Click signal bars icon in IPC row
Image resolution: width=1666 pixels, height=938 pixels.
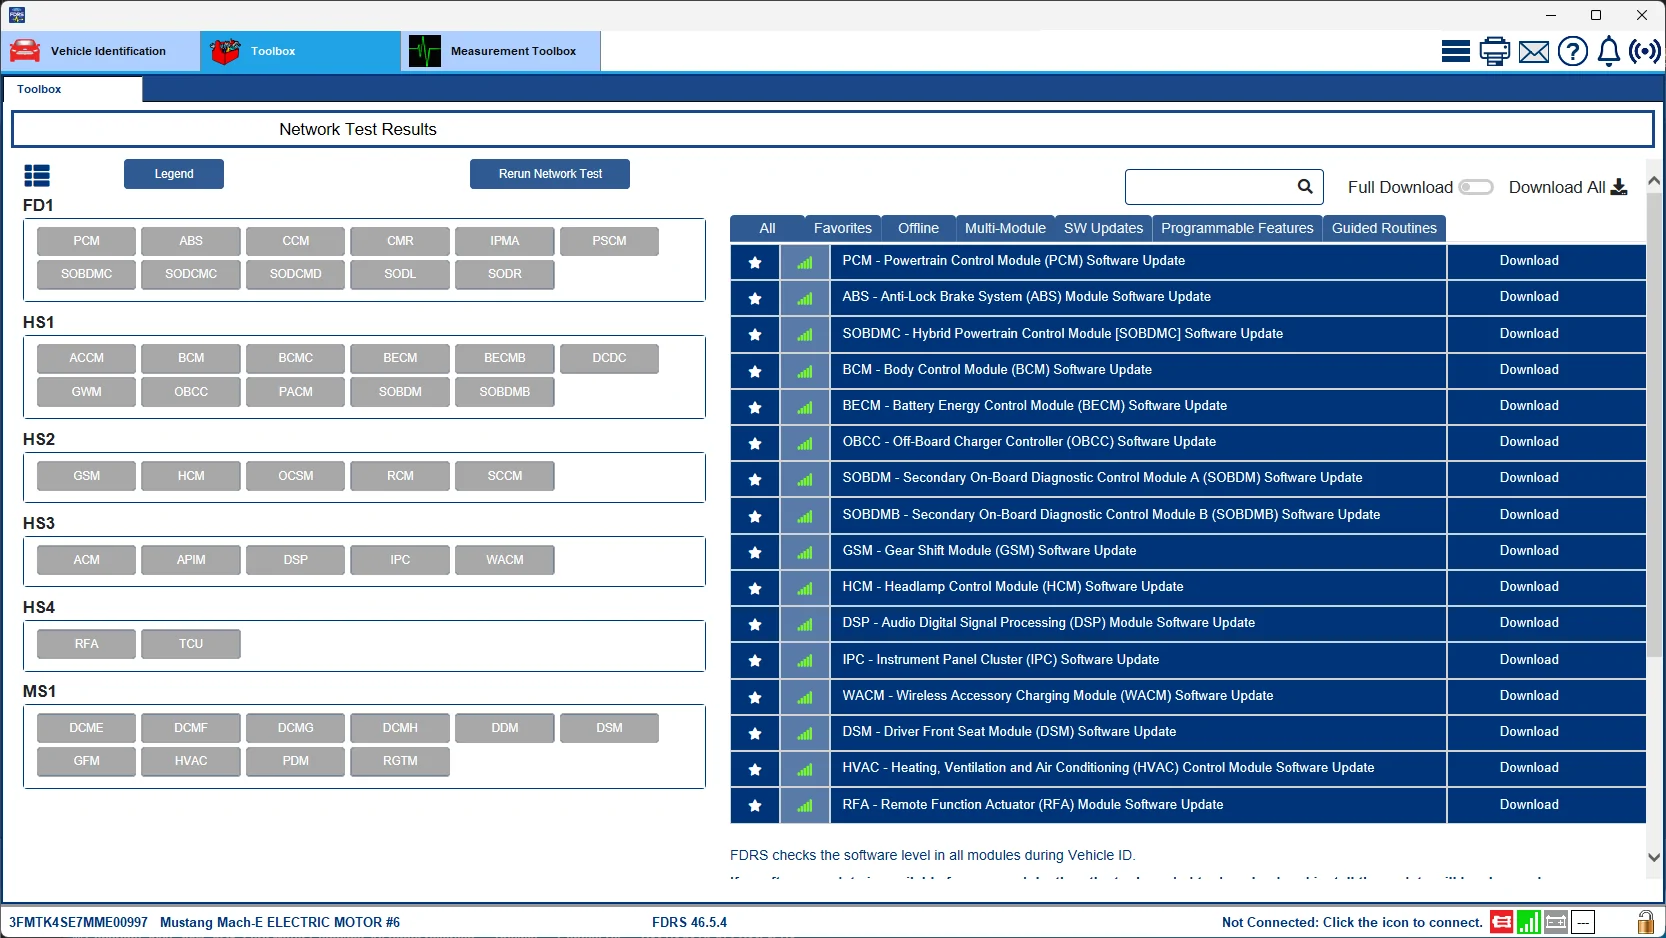[x=804, y=661]
